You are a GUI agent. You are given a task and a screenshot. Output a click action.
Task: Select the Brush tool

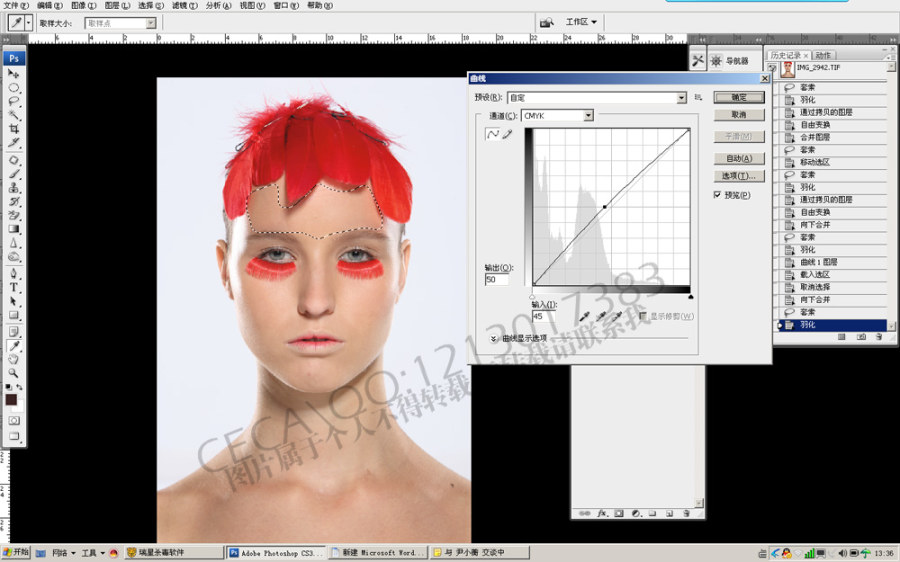(x=14, y=174)
